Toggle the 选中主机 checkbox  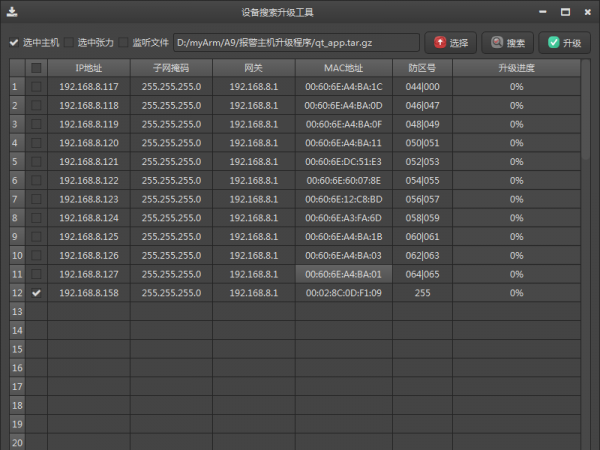14,43
